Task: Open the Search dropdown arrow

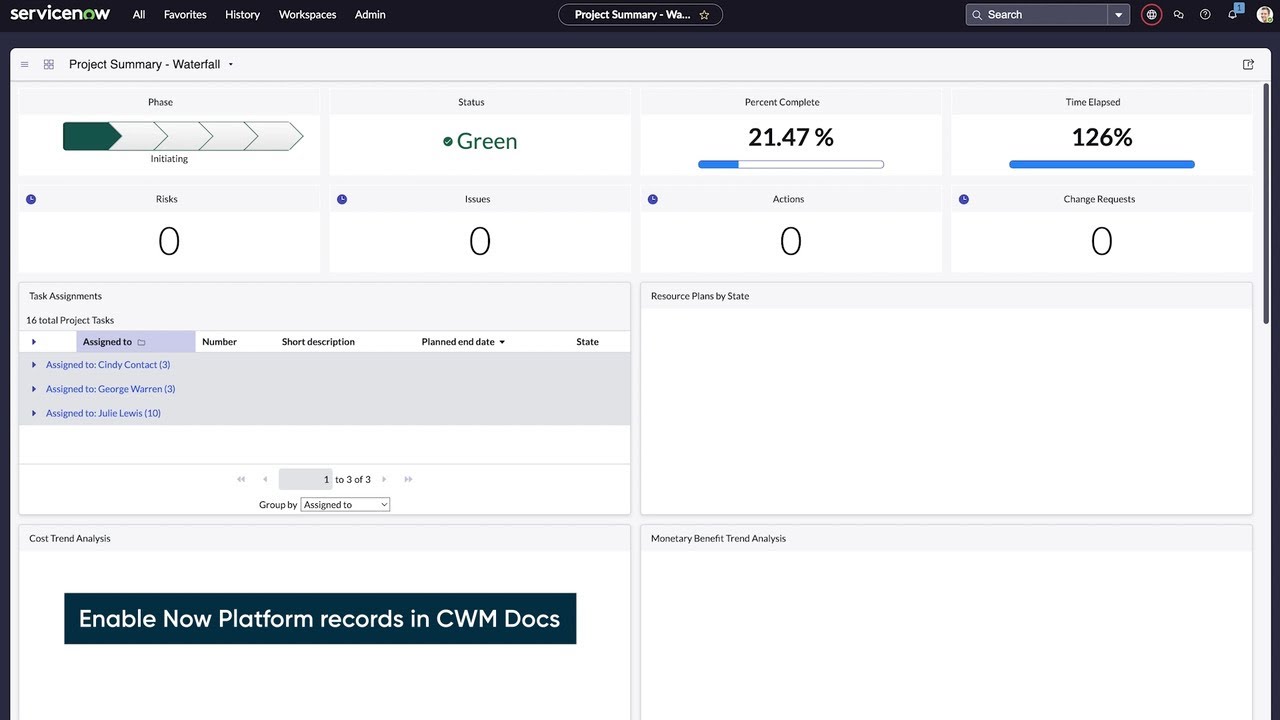Action: click(1119, 14)
